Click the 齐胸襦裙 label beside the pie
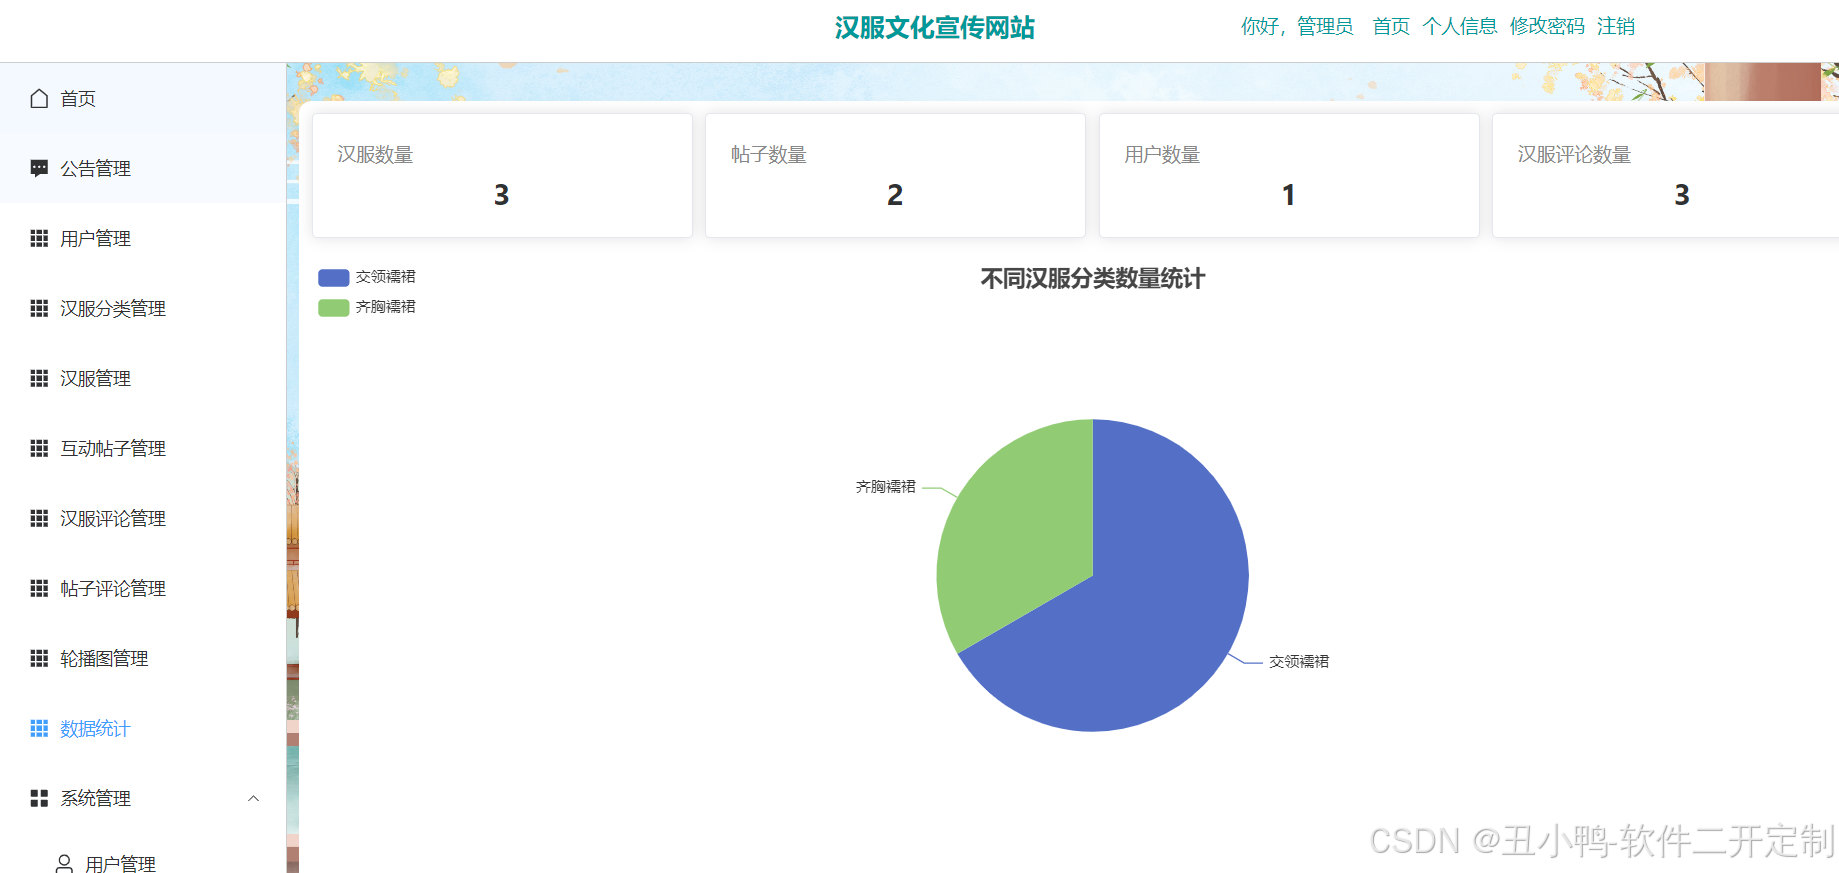Screen dimensions: 1839x873 [886, 487]
